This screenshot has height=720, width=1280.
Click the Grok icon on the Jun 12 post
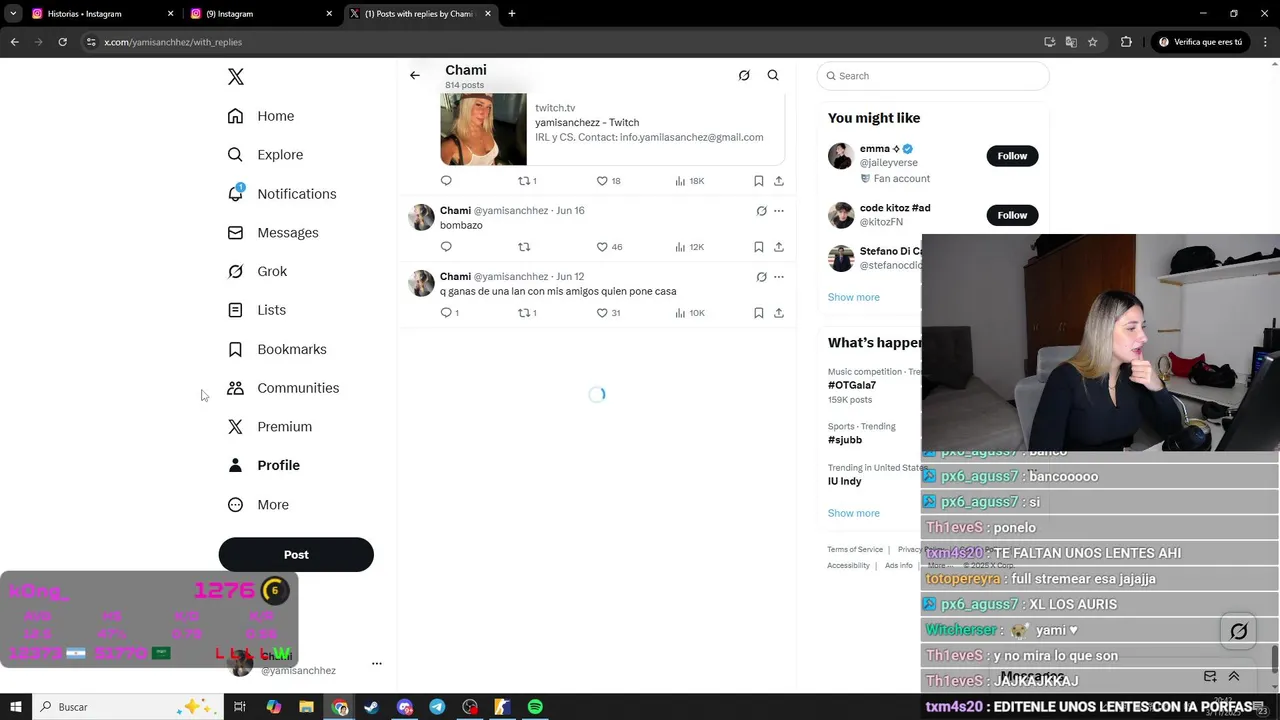point(761,277)
